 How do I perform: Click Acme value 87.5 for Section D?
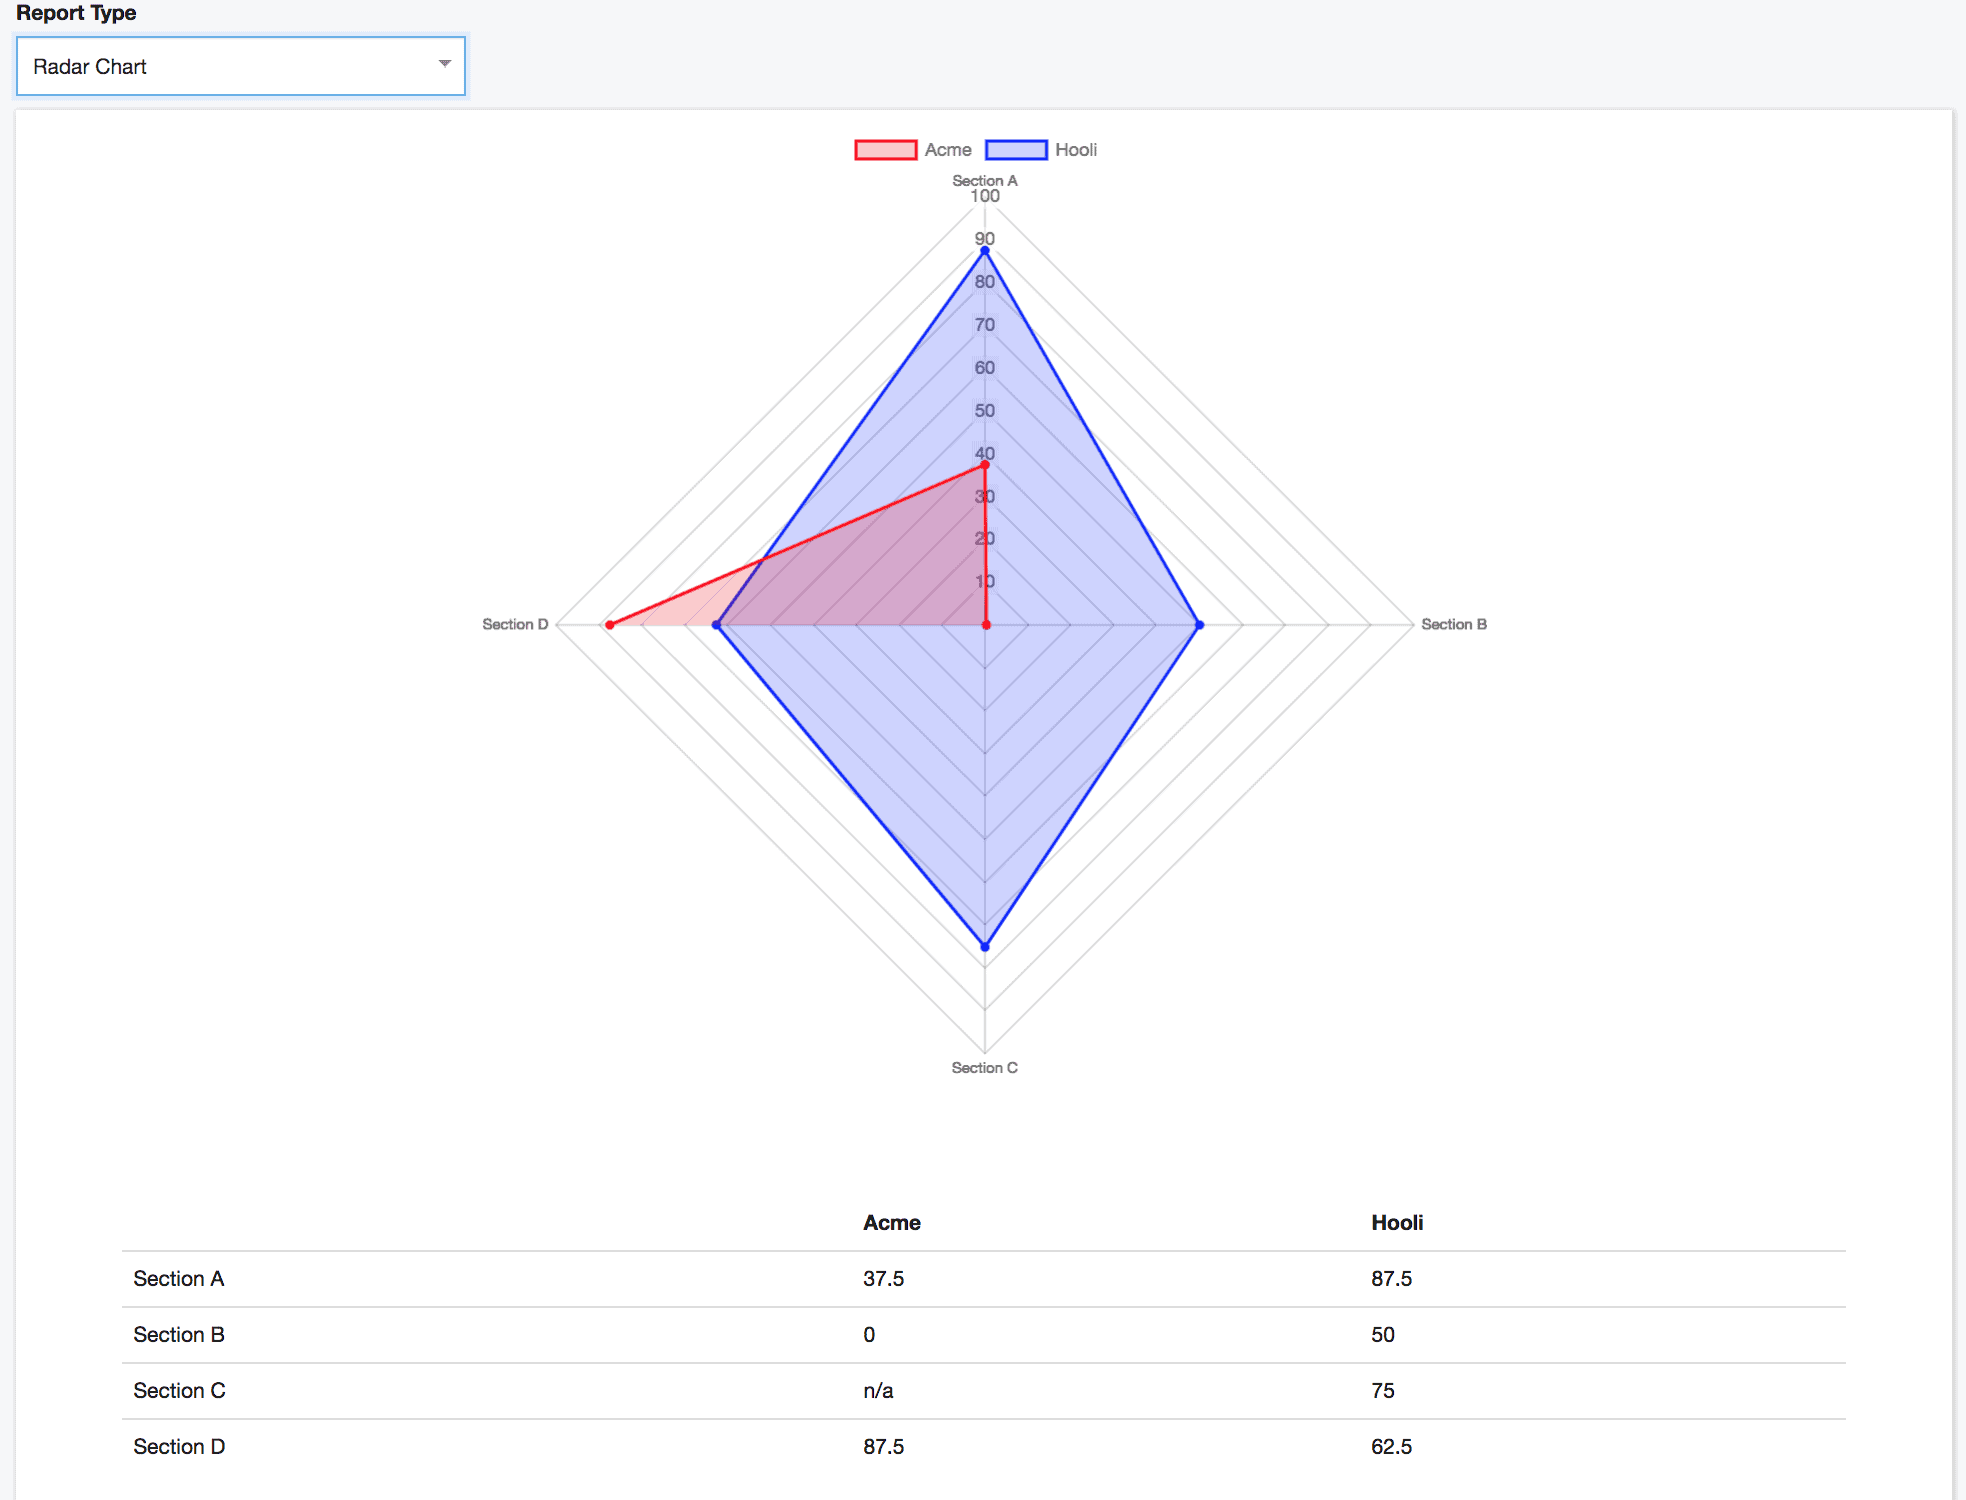884,1447
